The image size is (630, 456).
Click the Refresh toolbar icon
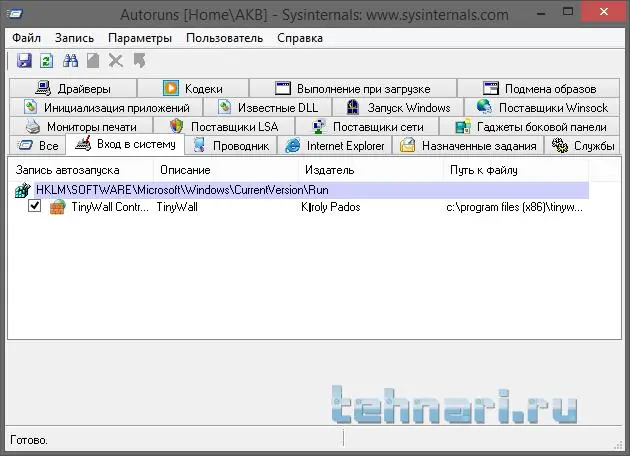click(47, 61)
